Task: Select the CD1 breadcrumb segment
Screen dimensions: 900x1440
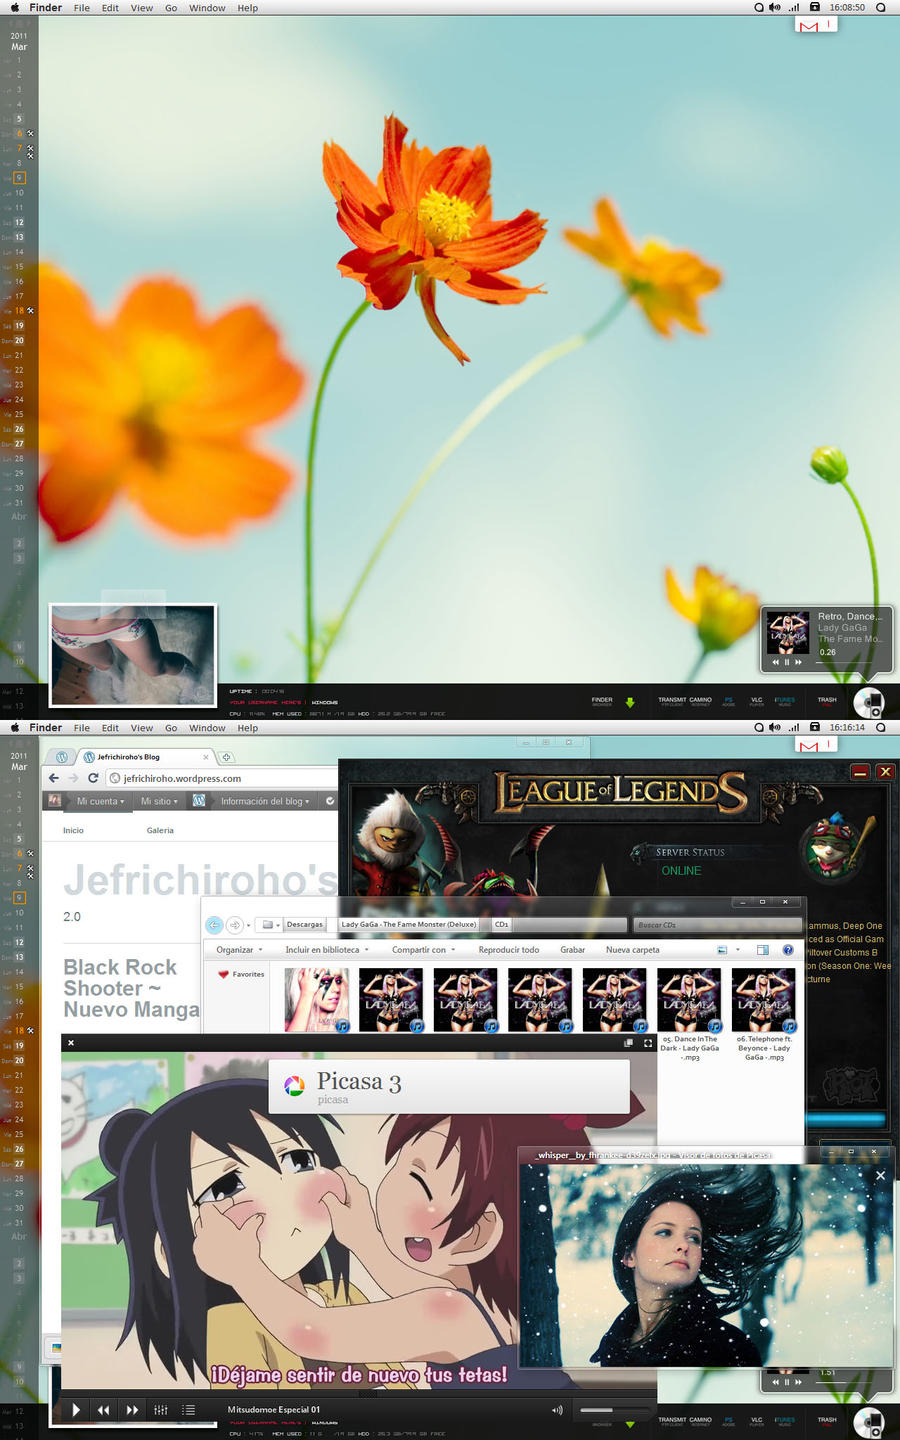Action: (502, 925)
